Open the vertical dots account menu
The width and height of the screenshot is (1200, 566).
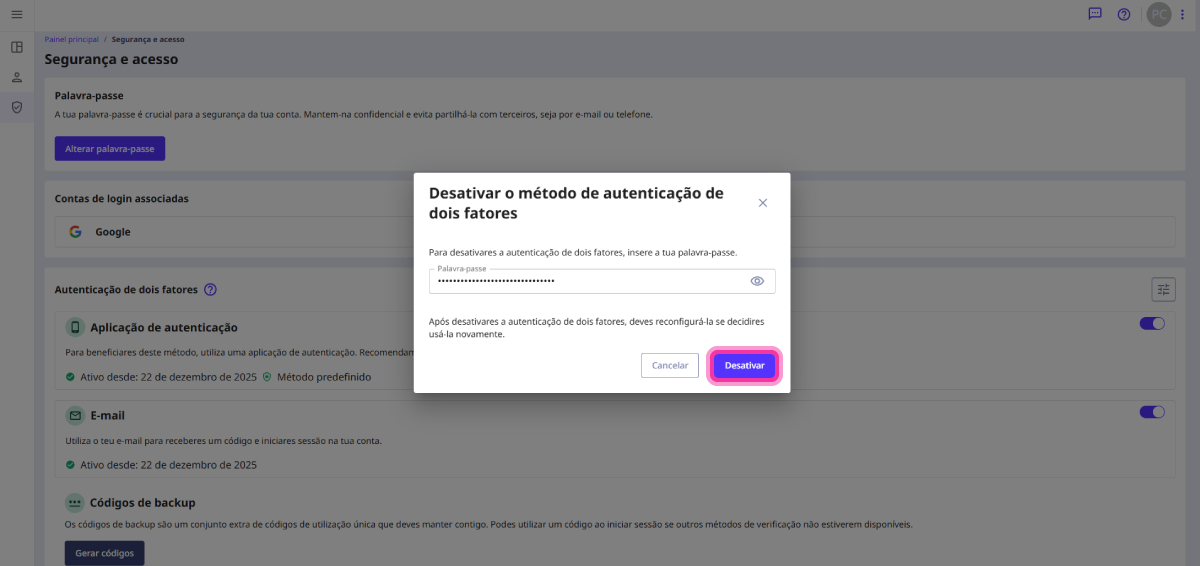(x=1183, y=14)
